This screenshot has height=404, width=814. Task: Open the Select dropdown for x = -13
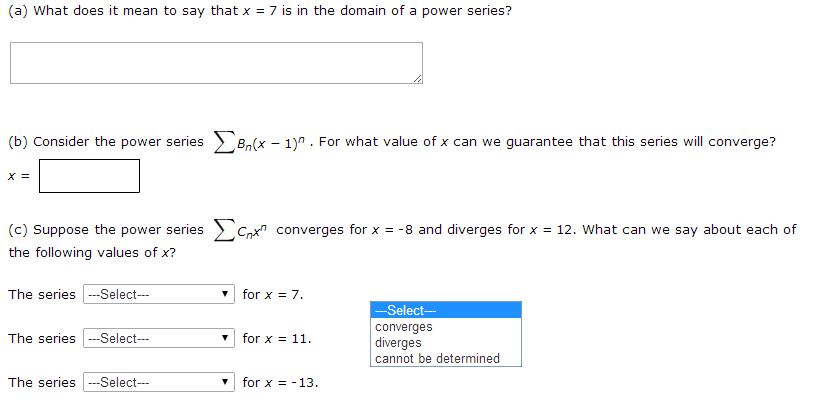tap(159, 383)
